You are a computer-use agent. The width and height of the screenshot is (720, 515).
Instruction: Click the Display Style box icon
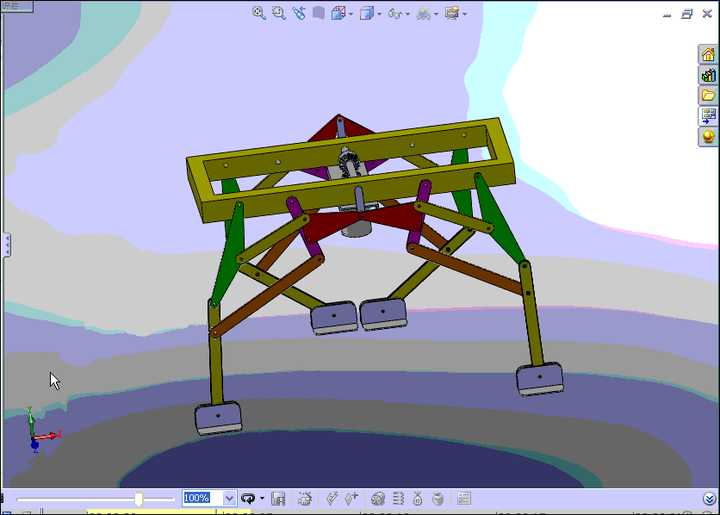(x=367, y=13)
